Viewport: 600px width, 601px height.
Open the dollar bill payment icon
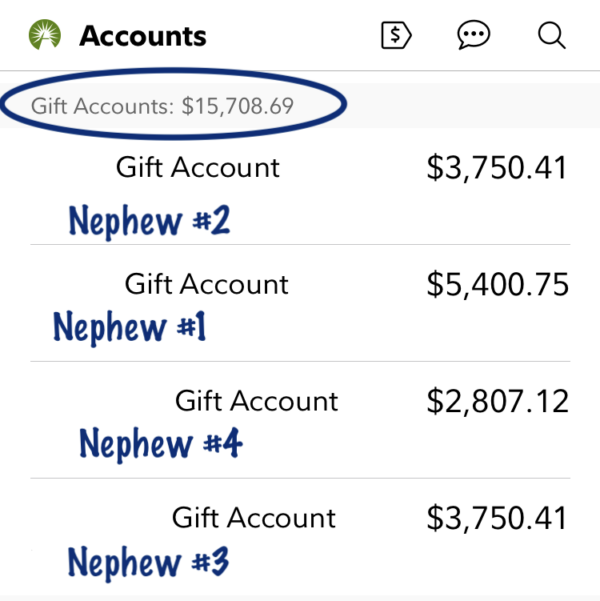pyautogui.click(x=397, y=36)
